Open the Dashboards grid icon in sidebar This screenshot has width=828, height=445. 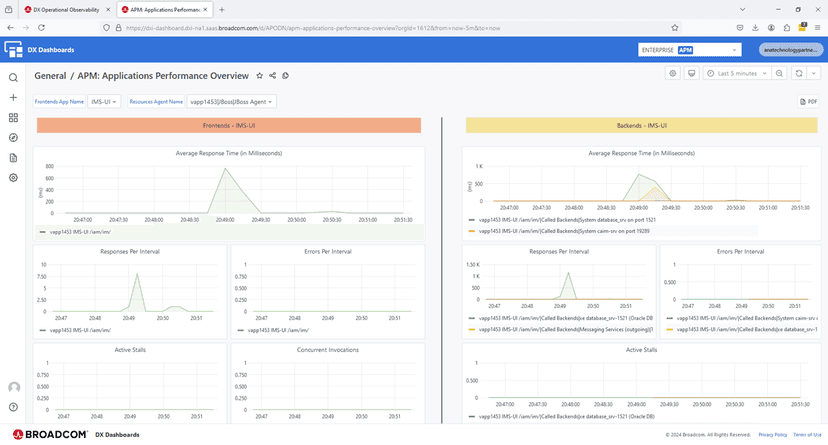click(13, 118)
